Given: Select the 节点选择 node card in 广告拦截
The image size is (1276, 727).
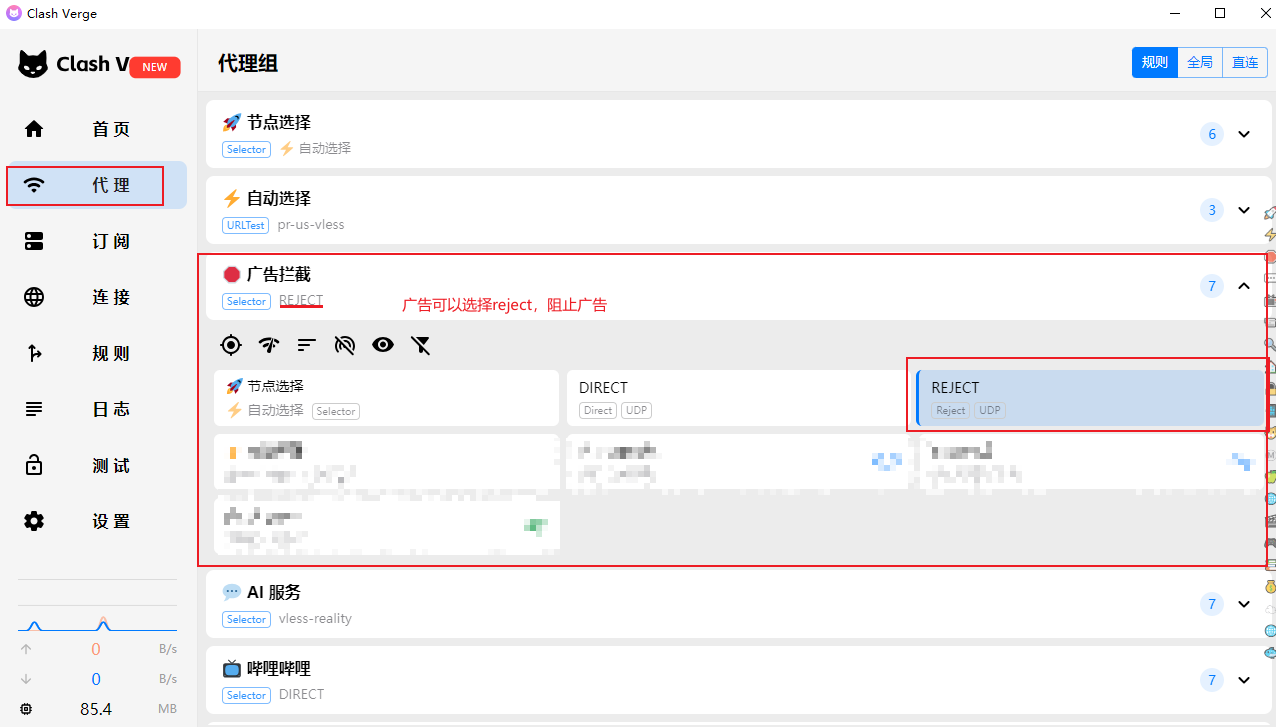Looking at the screenshot, I should coord(386,398).
